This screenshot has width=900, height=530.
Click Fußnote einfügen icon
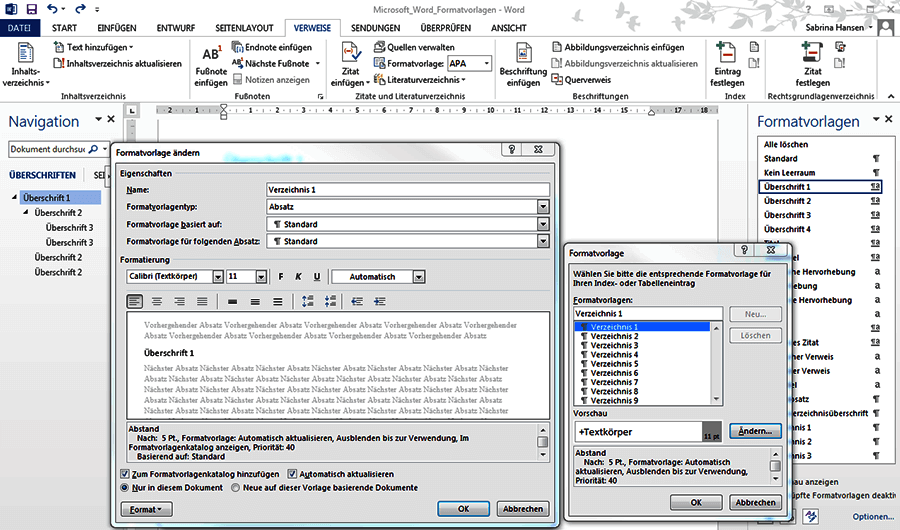tap(211, 55)
